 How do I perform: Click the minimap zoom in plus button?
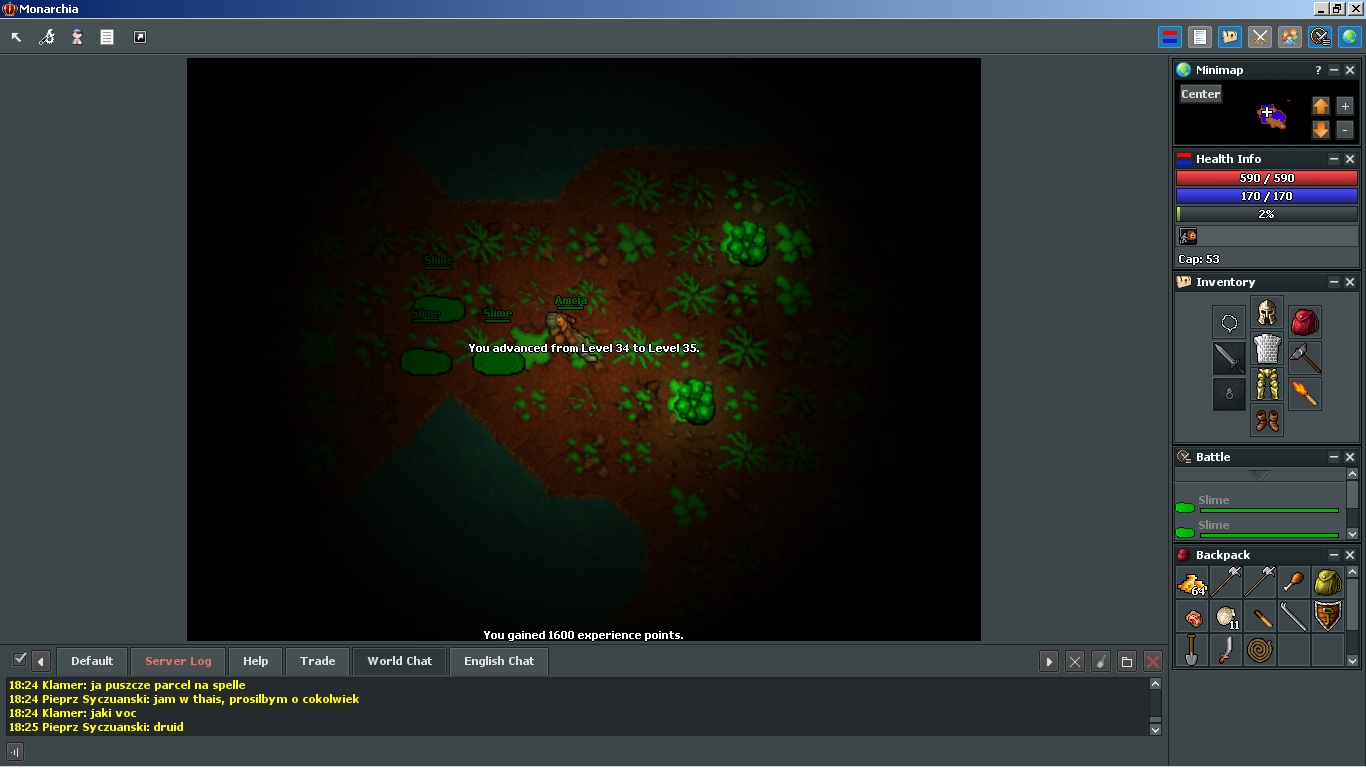pyautogui.click(x=1344, y=106)
